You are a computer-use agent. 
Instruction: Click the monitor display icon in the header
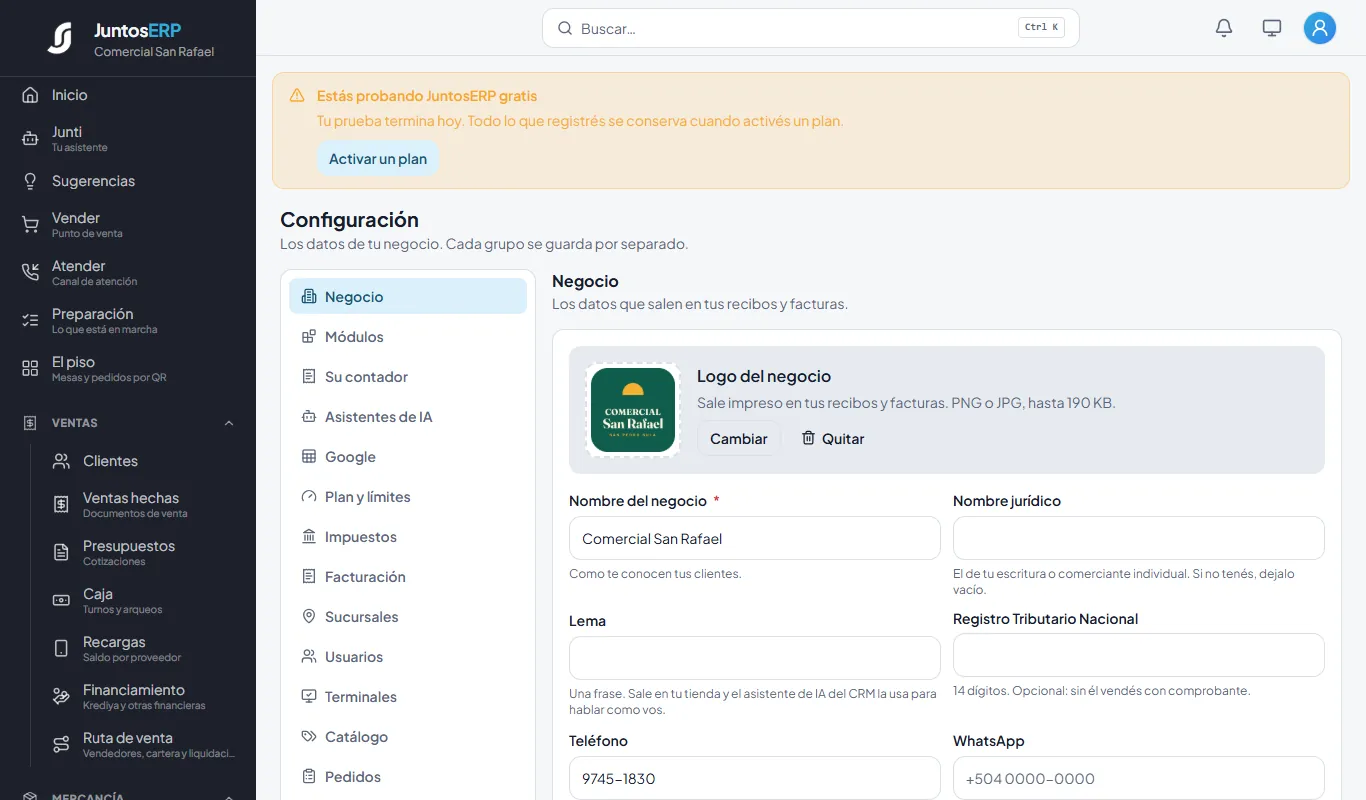[1272, 28]
